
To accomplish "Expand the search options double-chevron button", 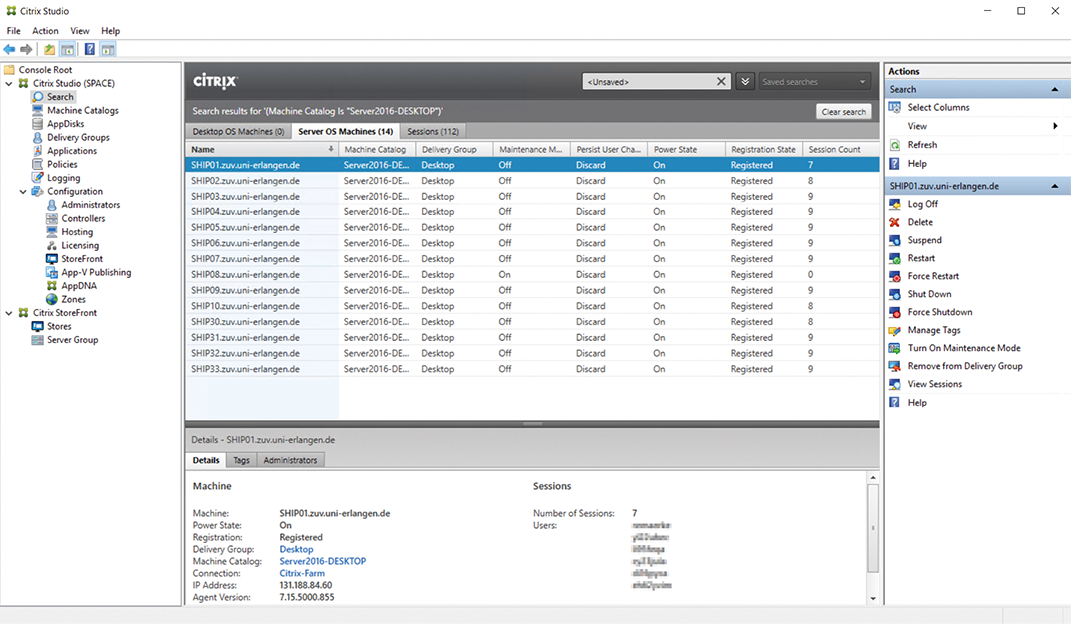I will [x=744, y=82].
